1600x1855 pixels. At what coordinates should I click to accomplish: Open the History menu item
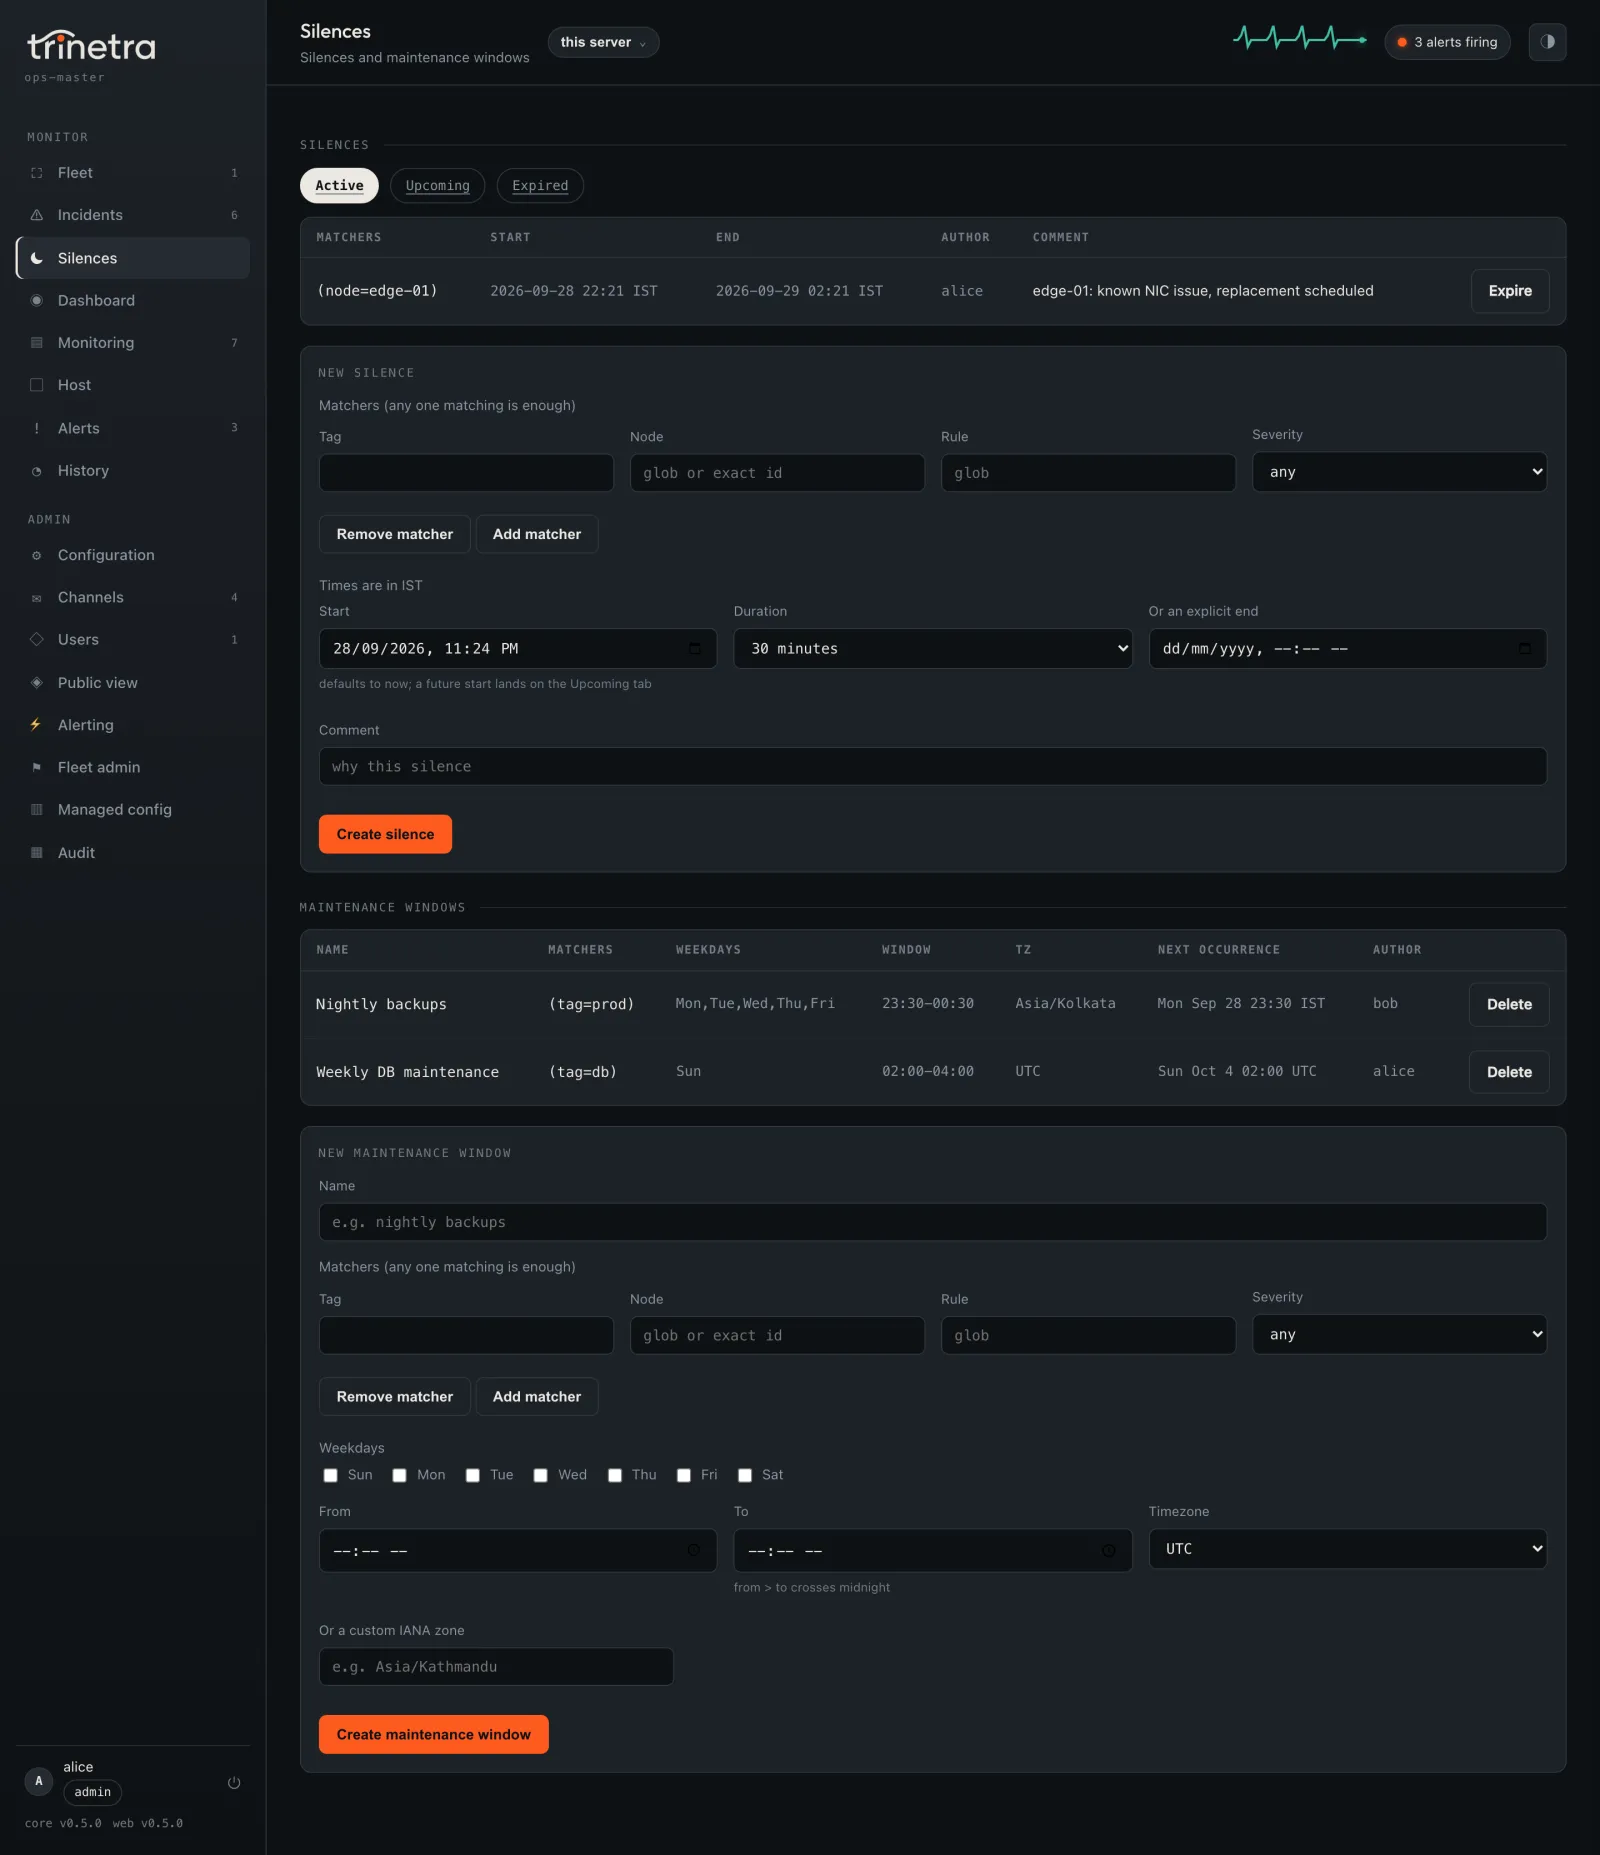pyautogui.click(x=133, y=471)
